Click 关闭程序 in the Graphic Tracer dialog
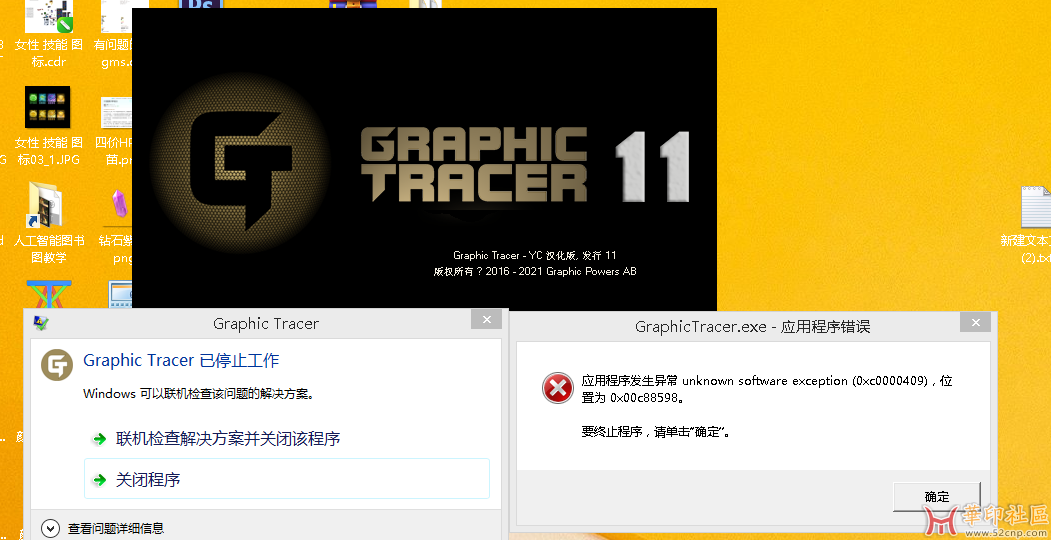Image resolution: width=1051 pixels, height=540 pixels. pos(287,478)
